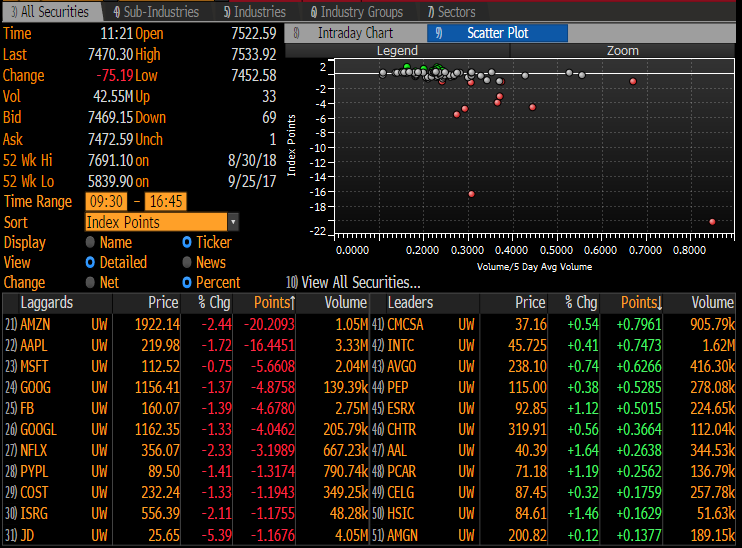
Task: Open the AAPL laggard row
Action: tap(186, 345)
